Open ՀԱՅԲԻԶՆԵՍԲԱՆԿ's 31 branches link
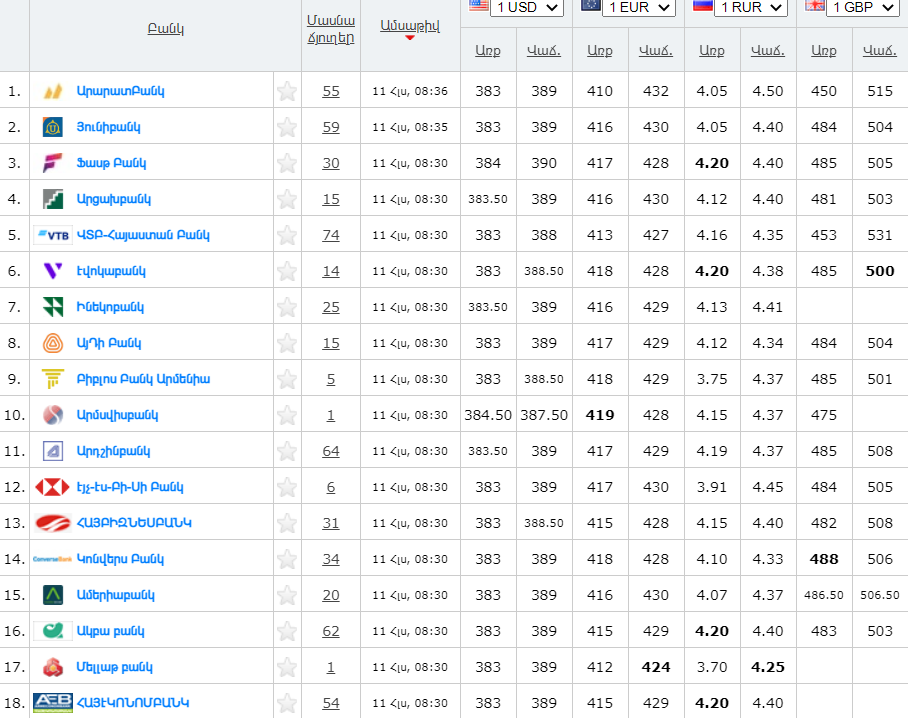908x718 pixels. [331, 523]
